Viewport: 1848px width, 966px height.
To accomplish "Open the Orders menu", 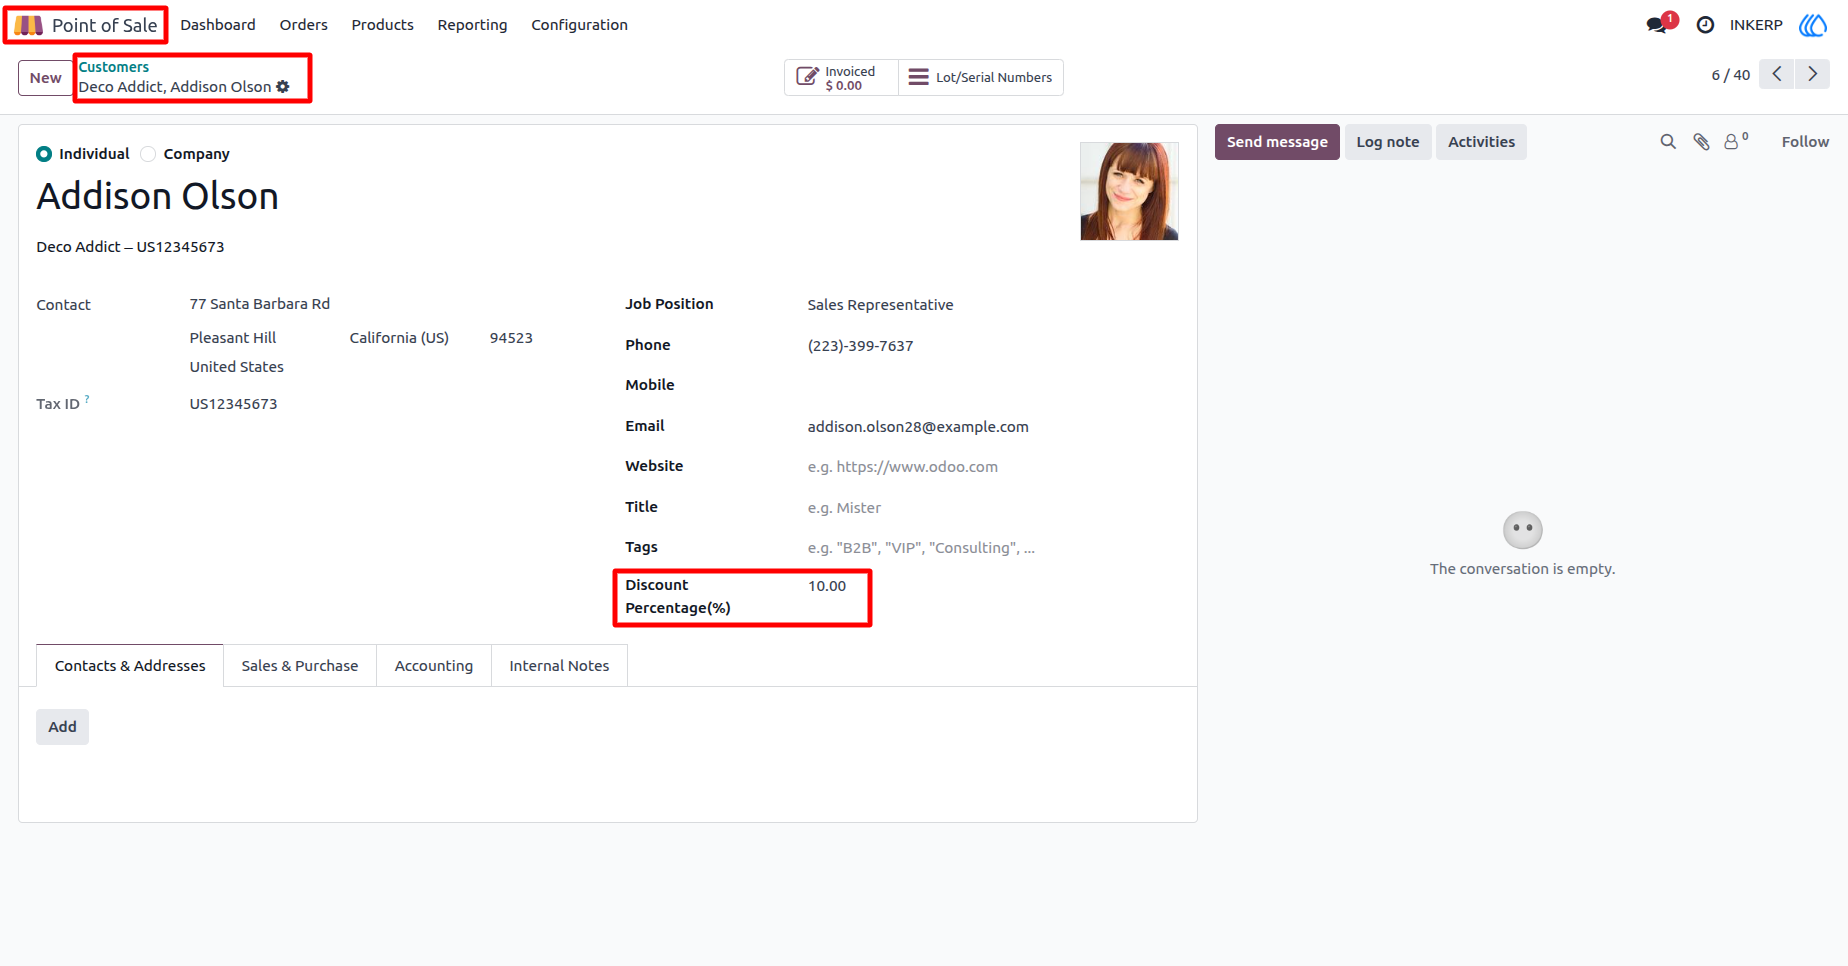I will point(303,25).
